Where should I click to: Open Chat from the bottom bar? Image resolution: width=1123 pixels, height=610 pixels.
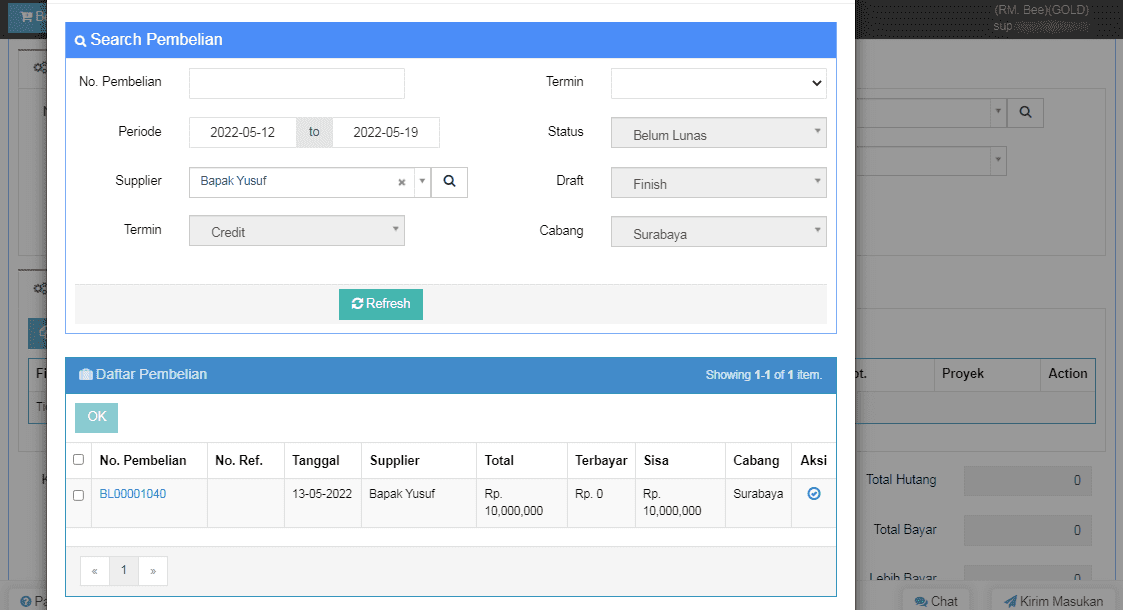click(x=936, y=601)
